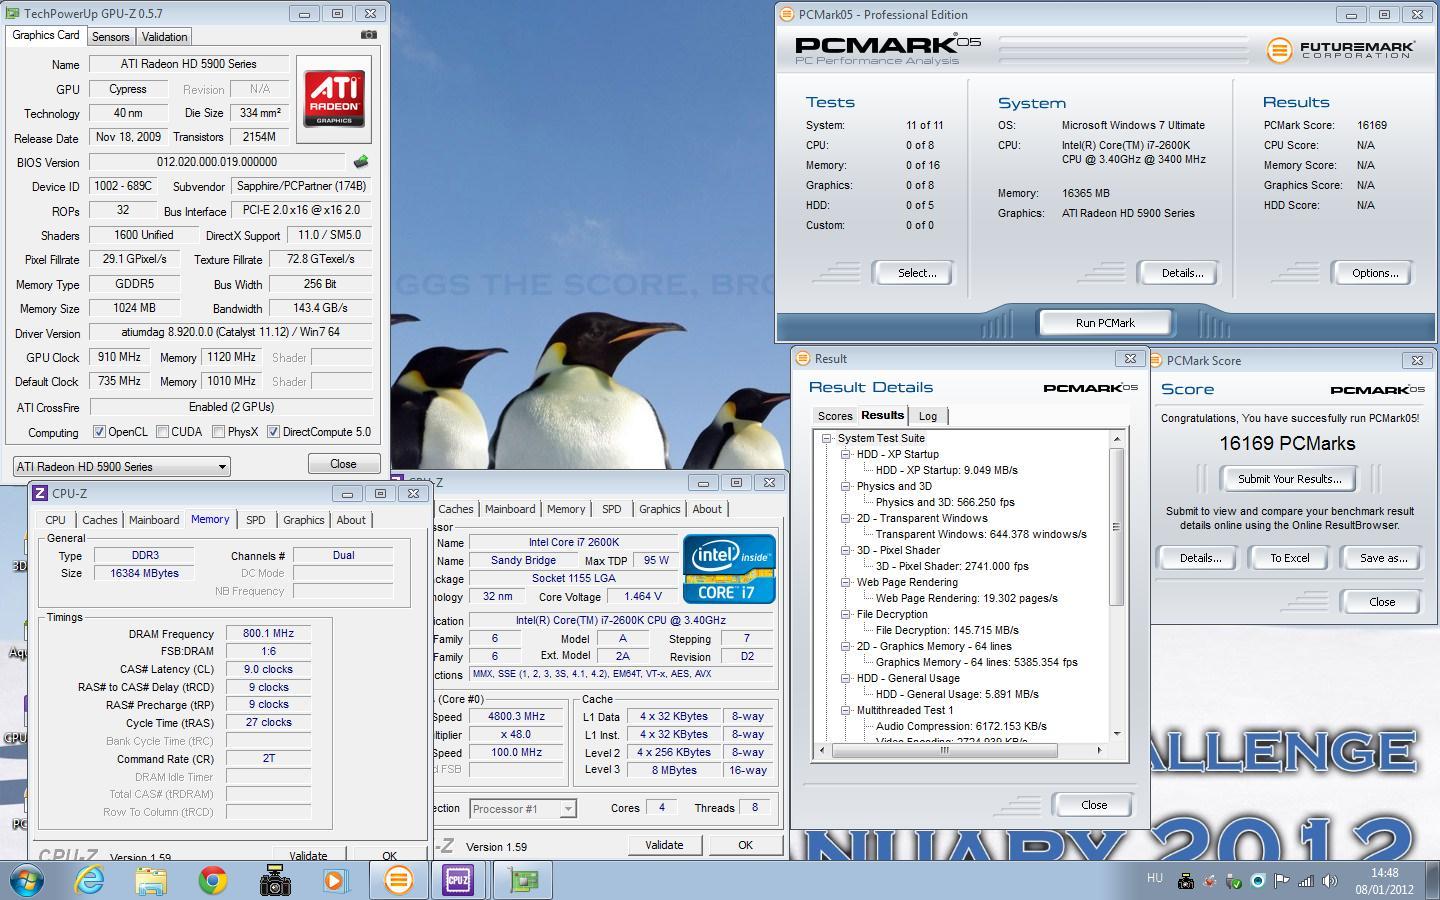Image resolution: width=1440 pixels, height=900 pixels.
Task: Click the BIOS Version field in GPU-Z
Action: coord(217,162)
